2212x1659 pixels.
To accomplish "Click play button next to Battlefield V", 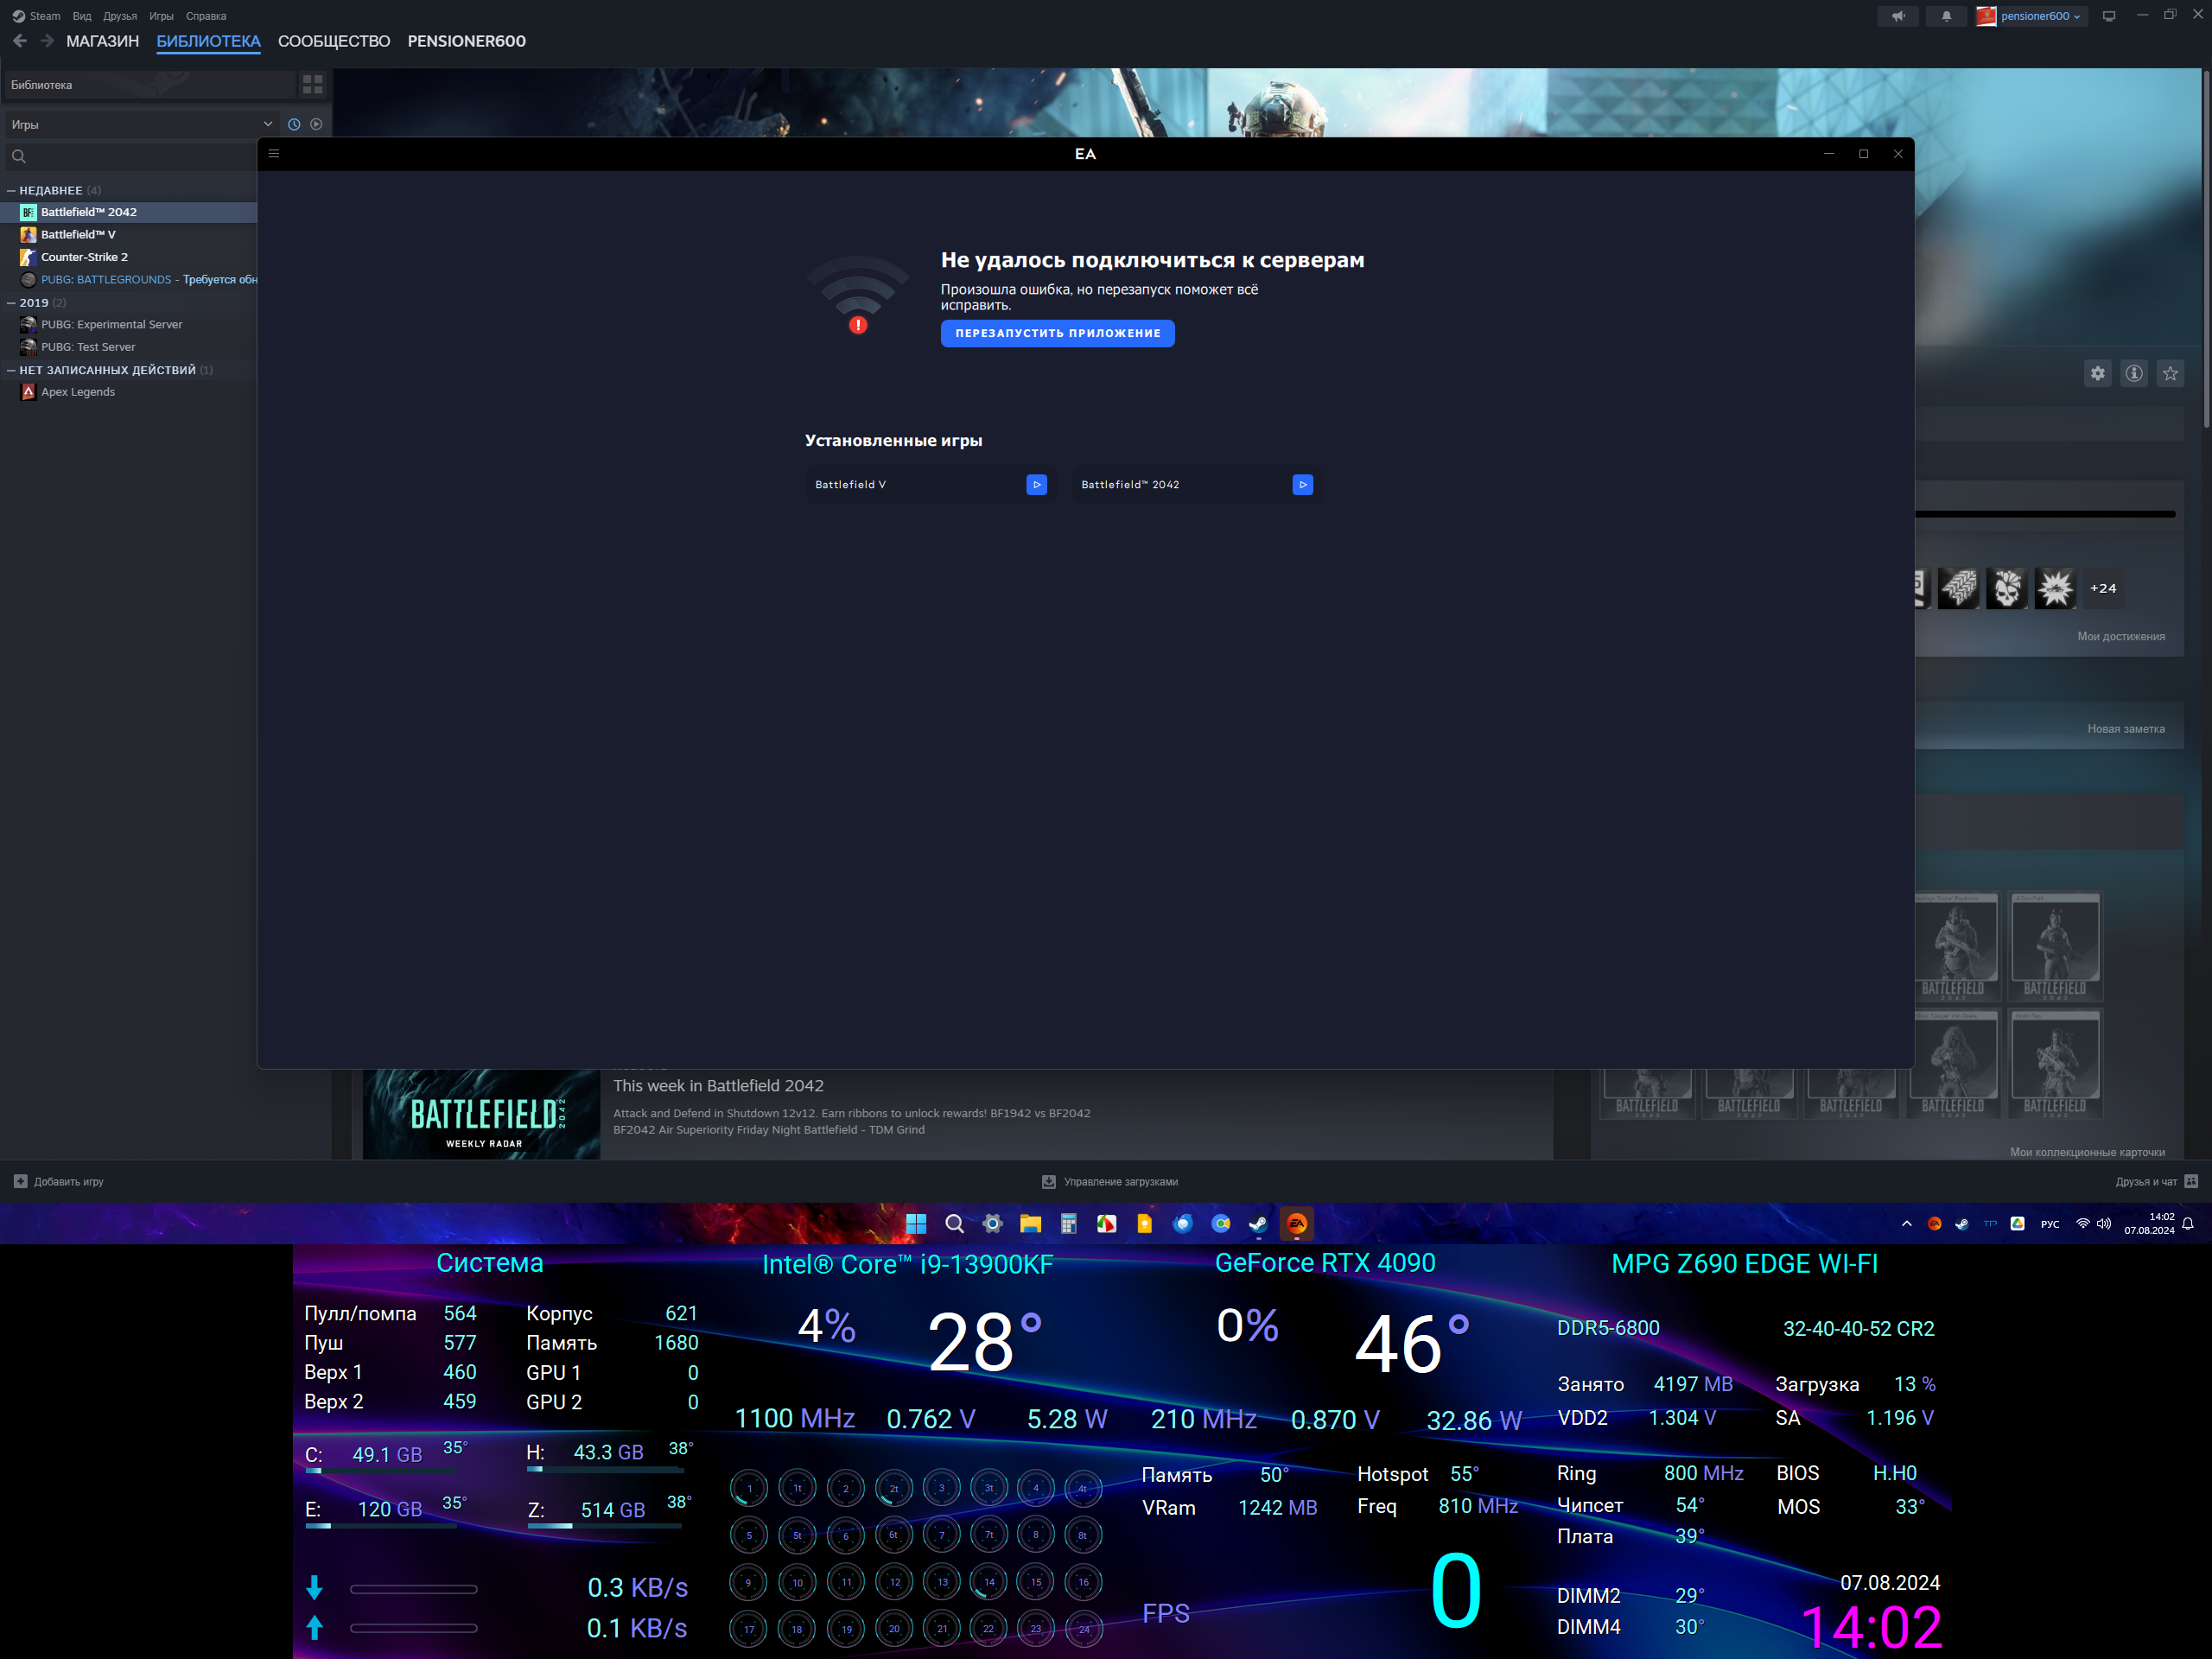I will 1036,485.
